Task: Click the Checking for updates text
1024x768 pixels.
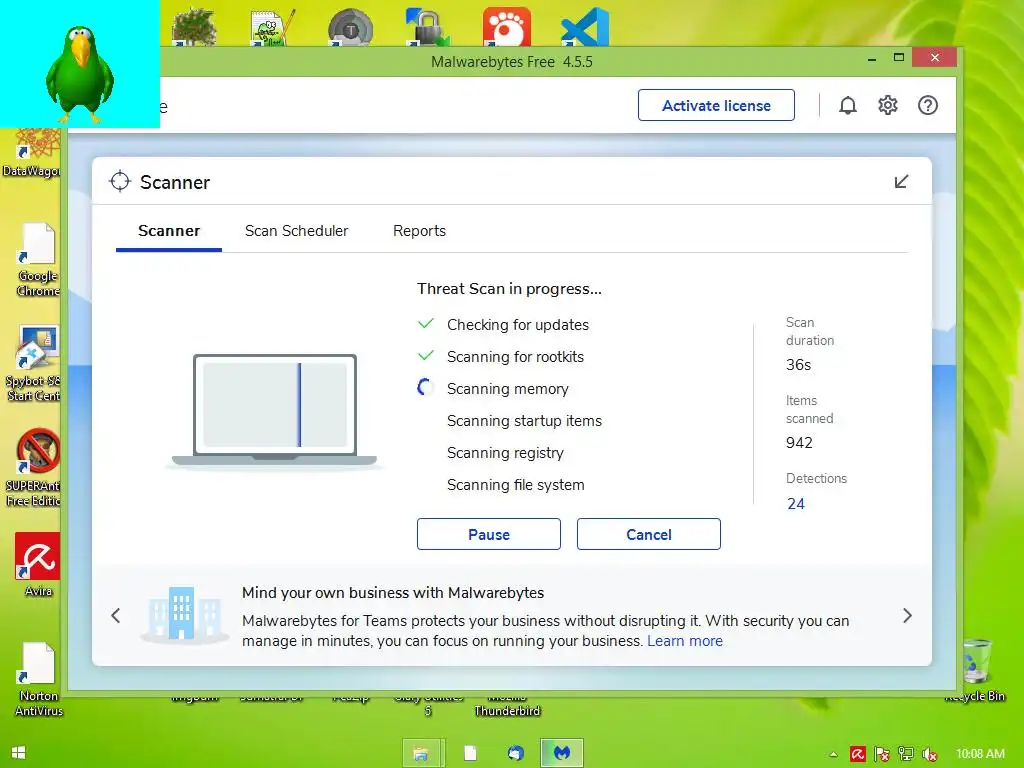Action: (x=518, y=325)
